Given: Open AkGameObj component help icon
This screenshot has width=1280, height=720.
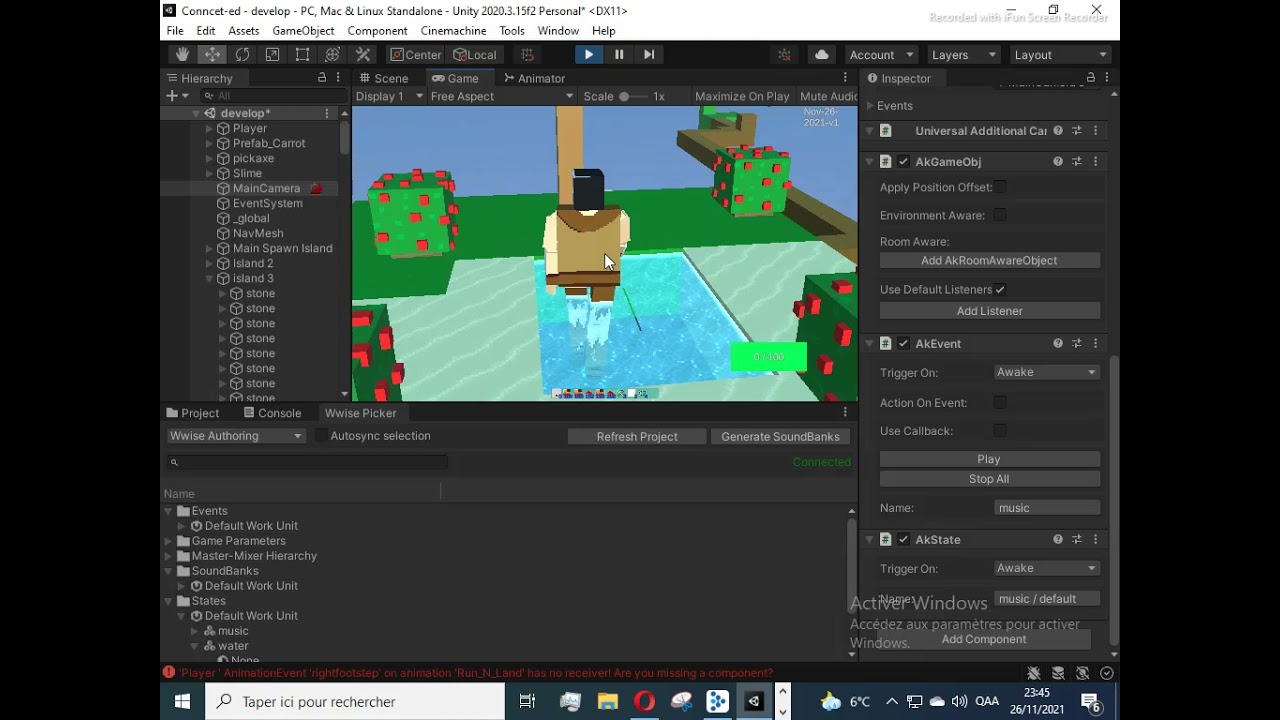Looking at the screenshot, I should (1058, 161).
